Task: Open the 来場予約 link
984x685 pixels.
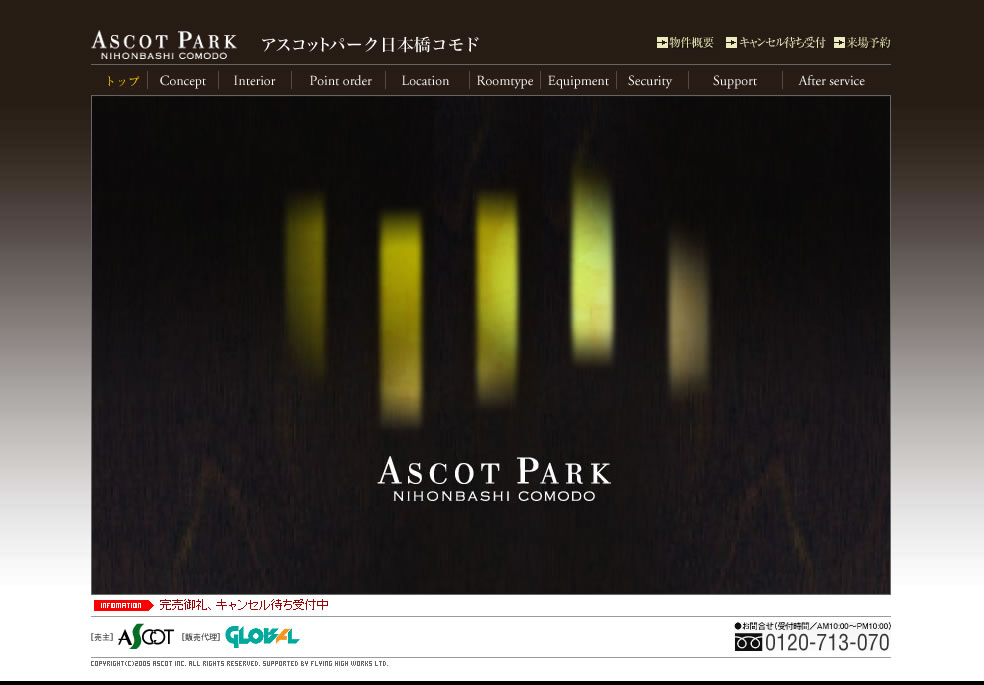Action: (869, 43)
